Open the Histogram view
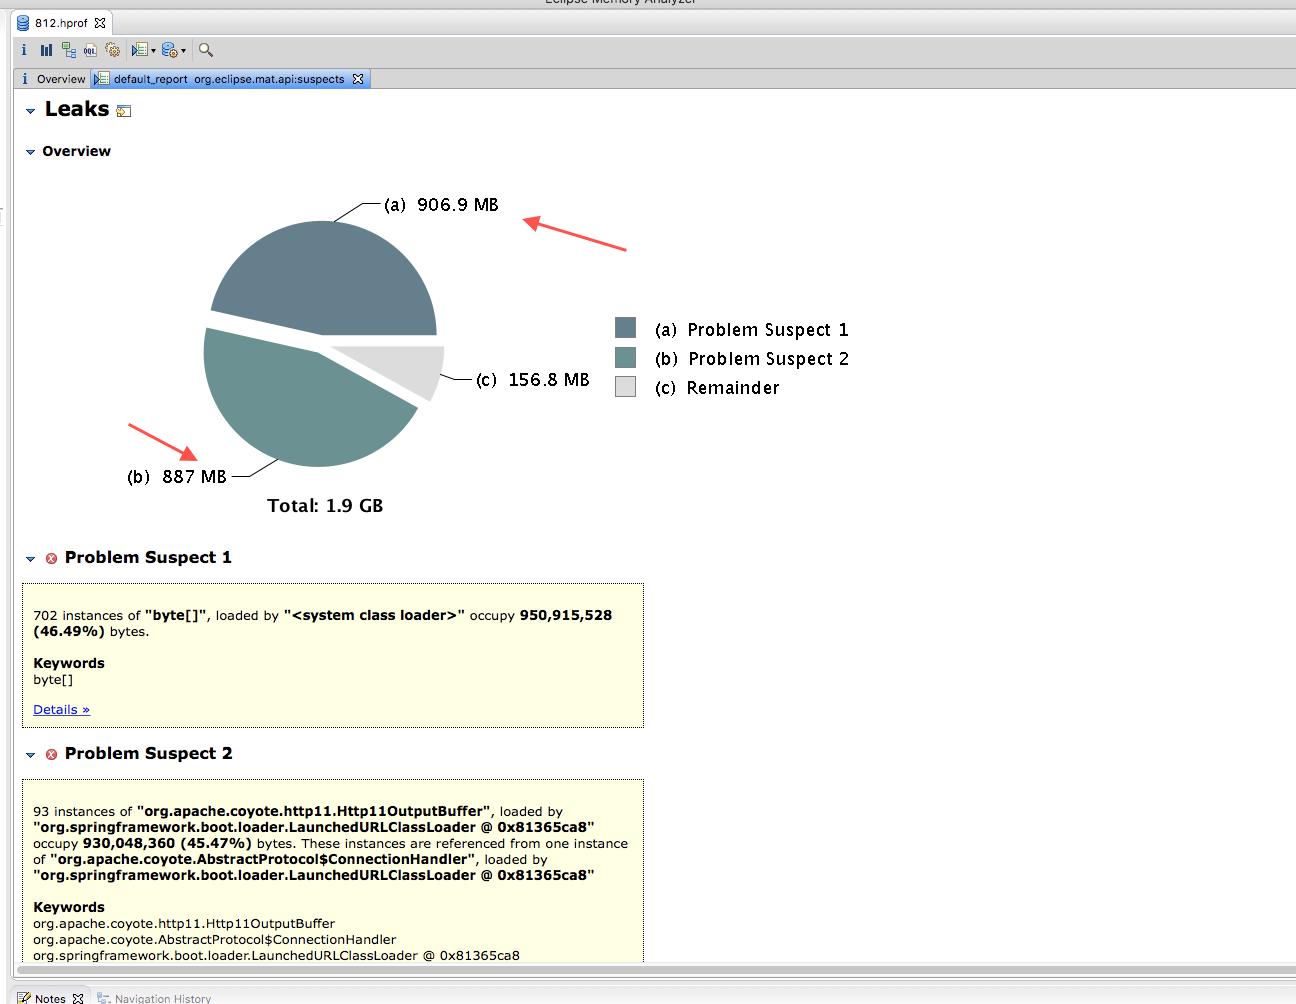The height and width of the screenshot is (1004, 1296). point(46,50)
